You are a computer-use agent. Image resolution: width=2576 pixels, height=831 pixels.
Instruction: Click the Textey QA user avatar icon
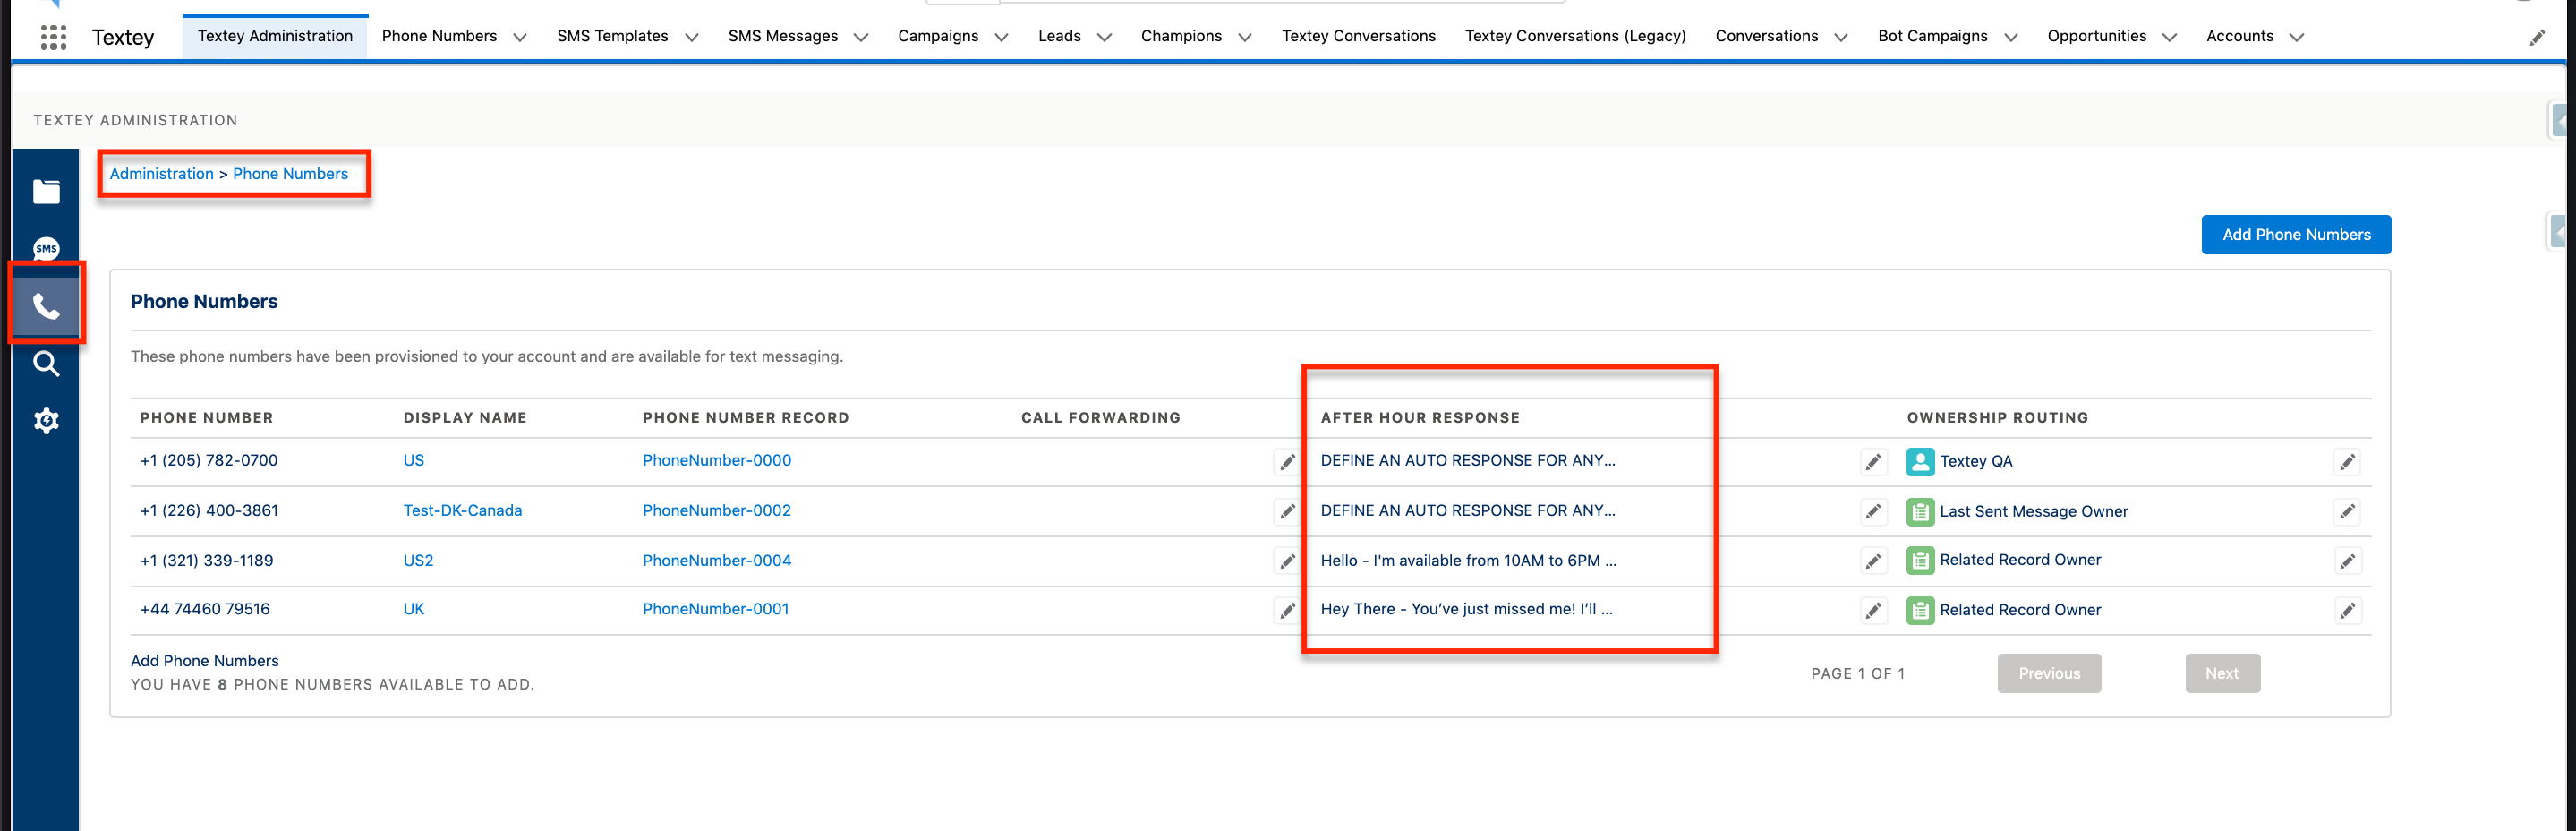[1919, 461]
